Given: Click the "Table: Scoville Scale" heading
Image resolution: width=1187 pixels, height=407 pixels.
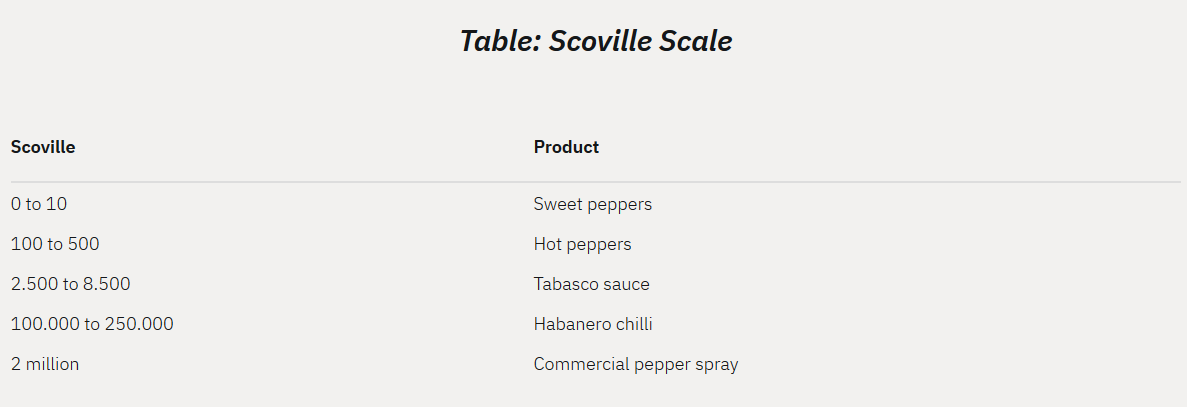Looking at the screenshot, I should (x=595, y=41).
